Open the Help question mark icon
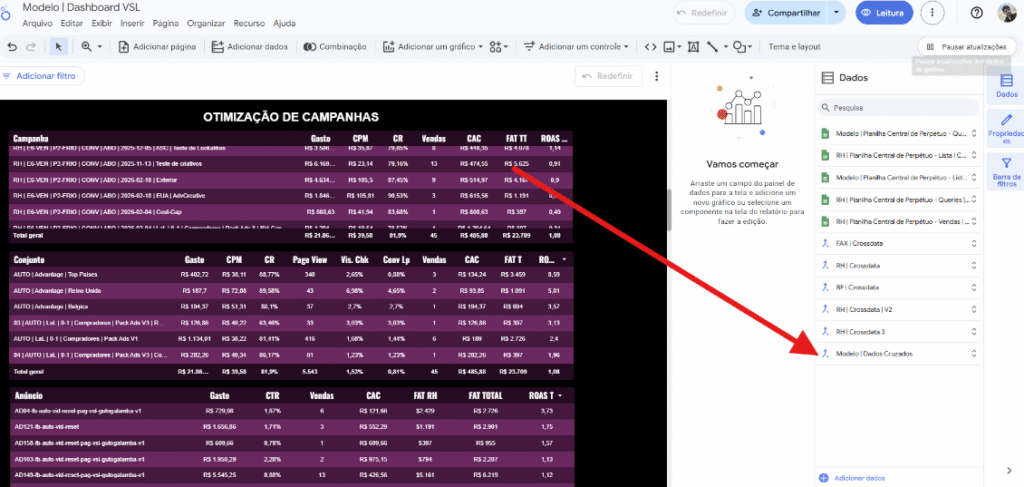Screen dimensions: 1024x487 click(977, 12)
